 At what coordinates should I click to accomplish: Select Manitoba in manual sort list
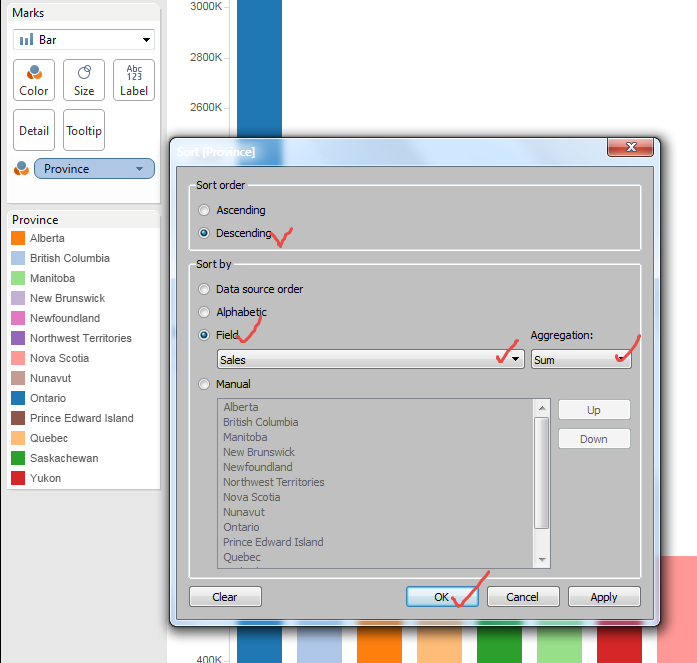(x=245, y=437)
